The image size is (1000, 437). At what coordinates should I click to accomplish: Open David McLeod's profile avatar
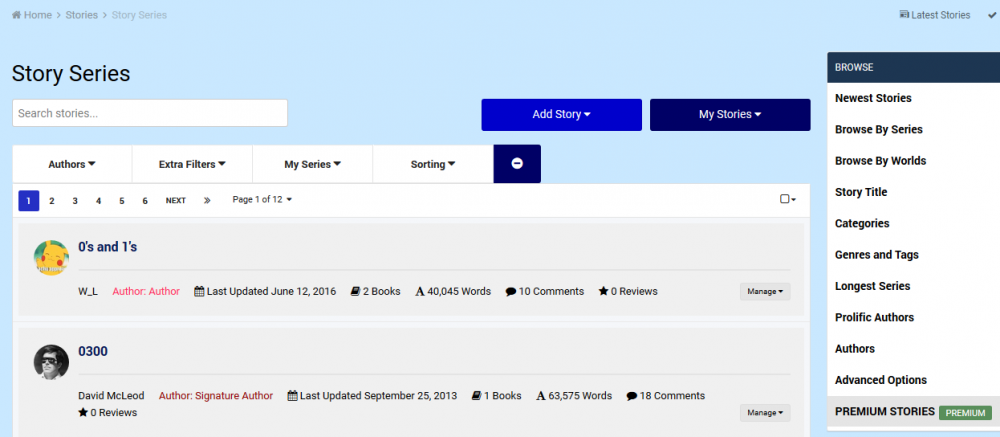tap(51, 361)
